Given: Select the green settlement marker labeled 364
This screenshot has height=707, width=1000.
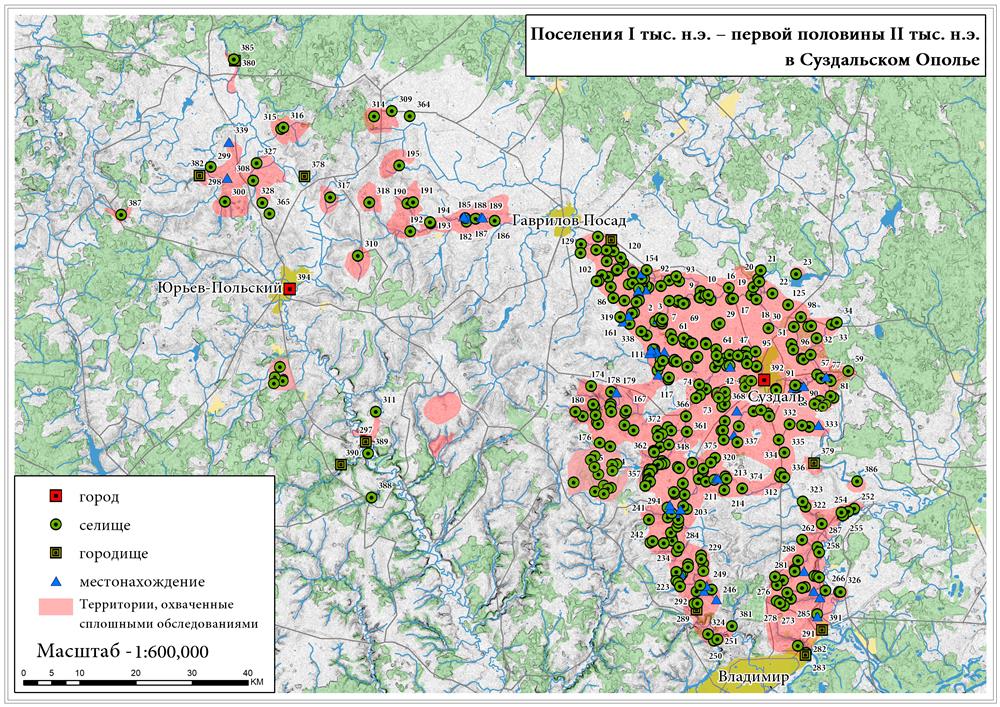Looking at the screenshot, I should pos(410,115).
